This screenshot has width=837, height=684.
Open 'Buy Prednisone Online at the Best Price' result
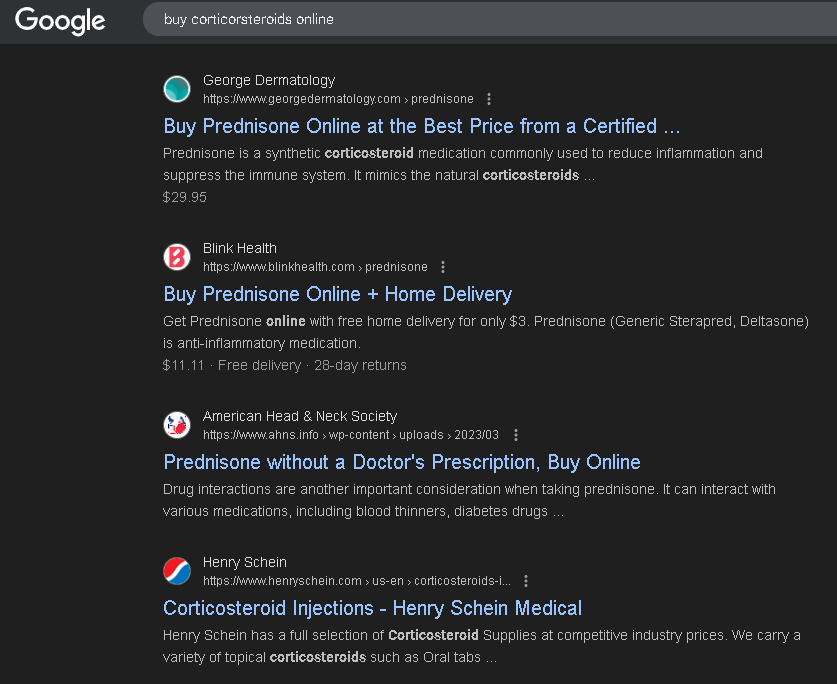421,126
